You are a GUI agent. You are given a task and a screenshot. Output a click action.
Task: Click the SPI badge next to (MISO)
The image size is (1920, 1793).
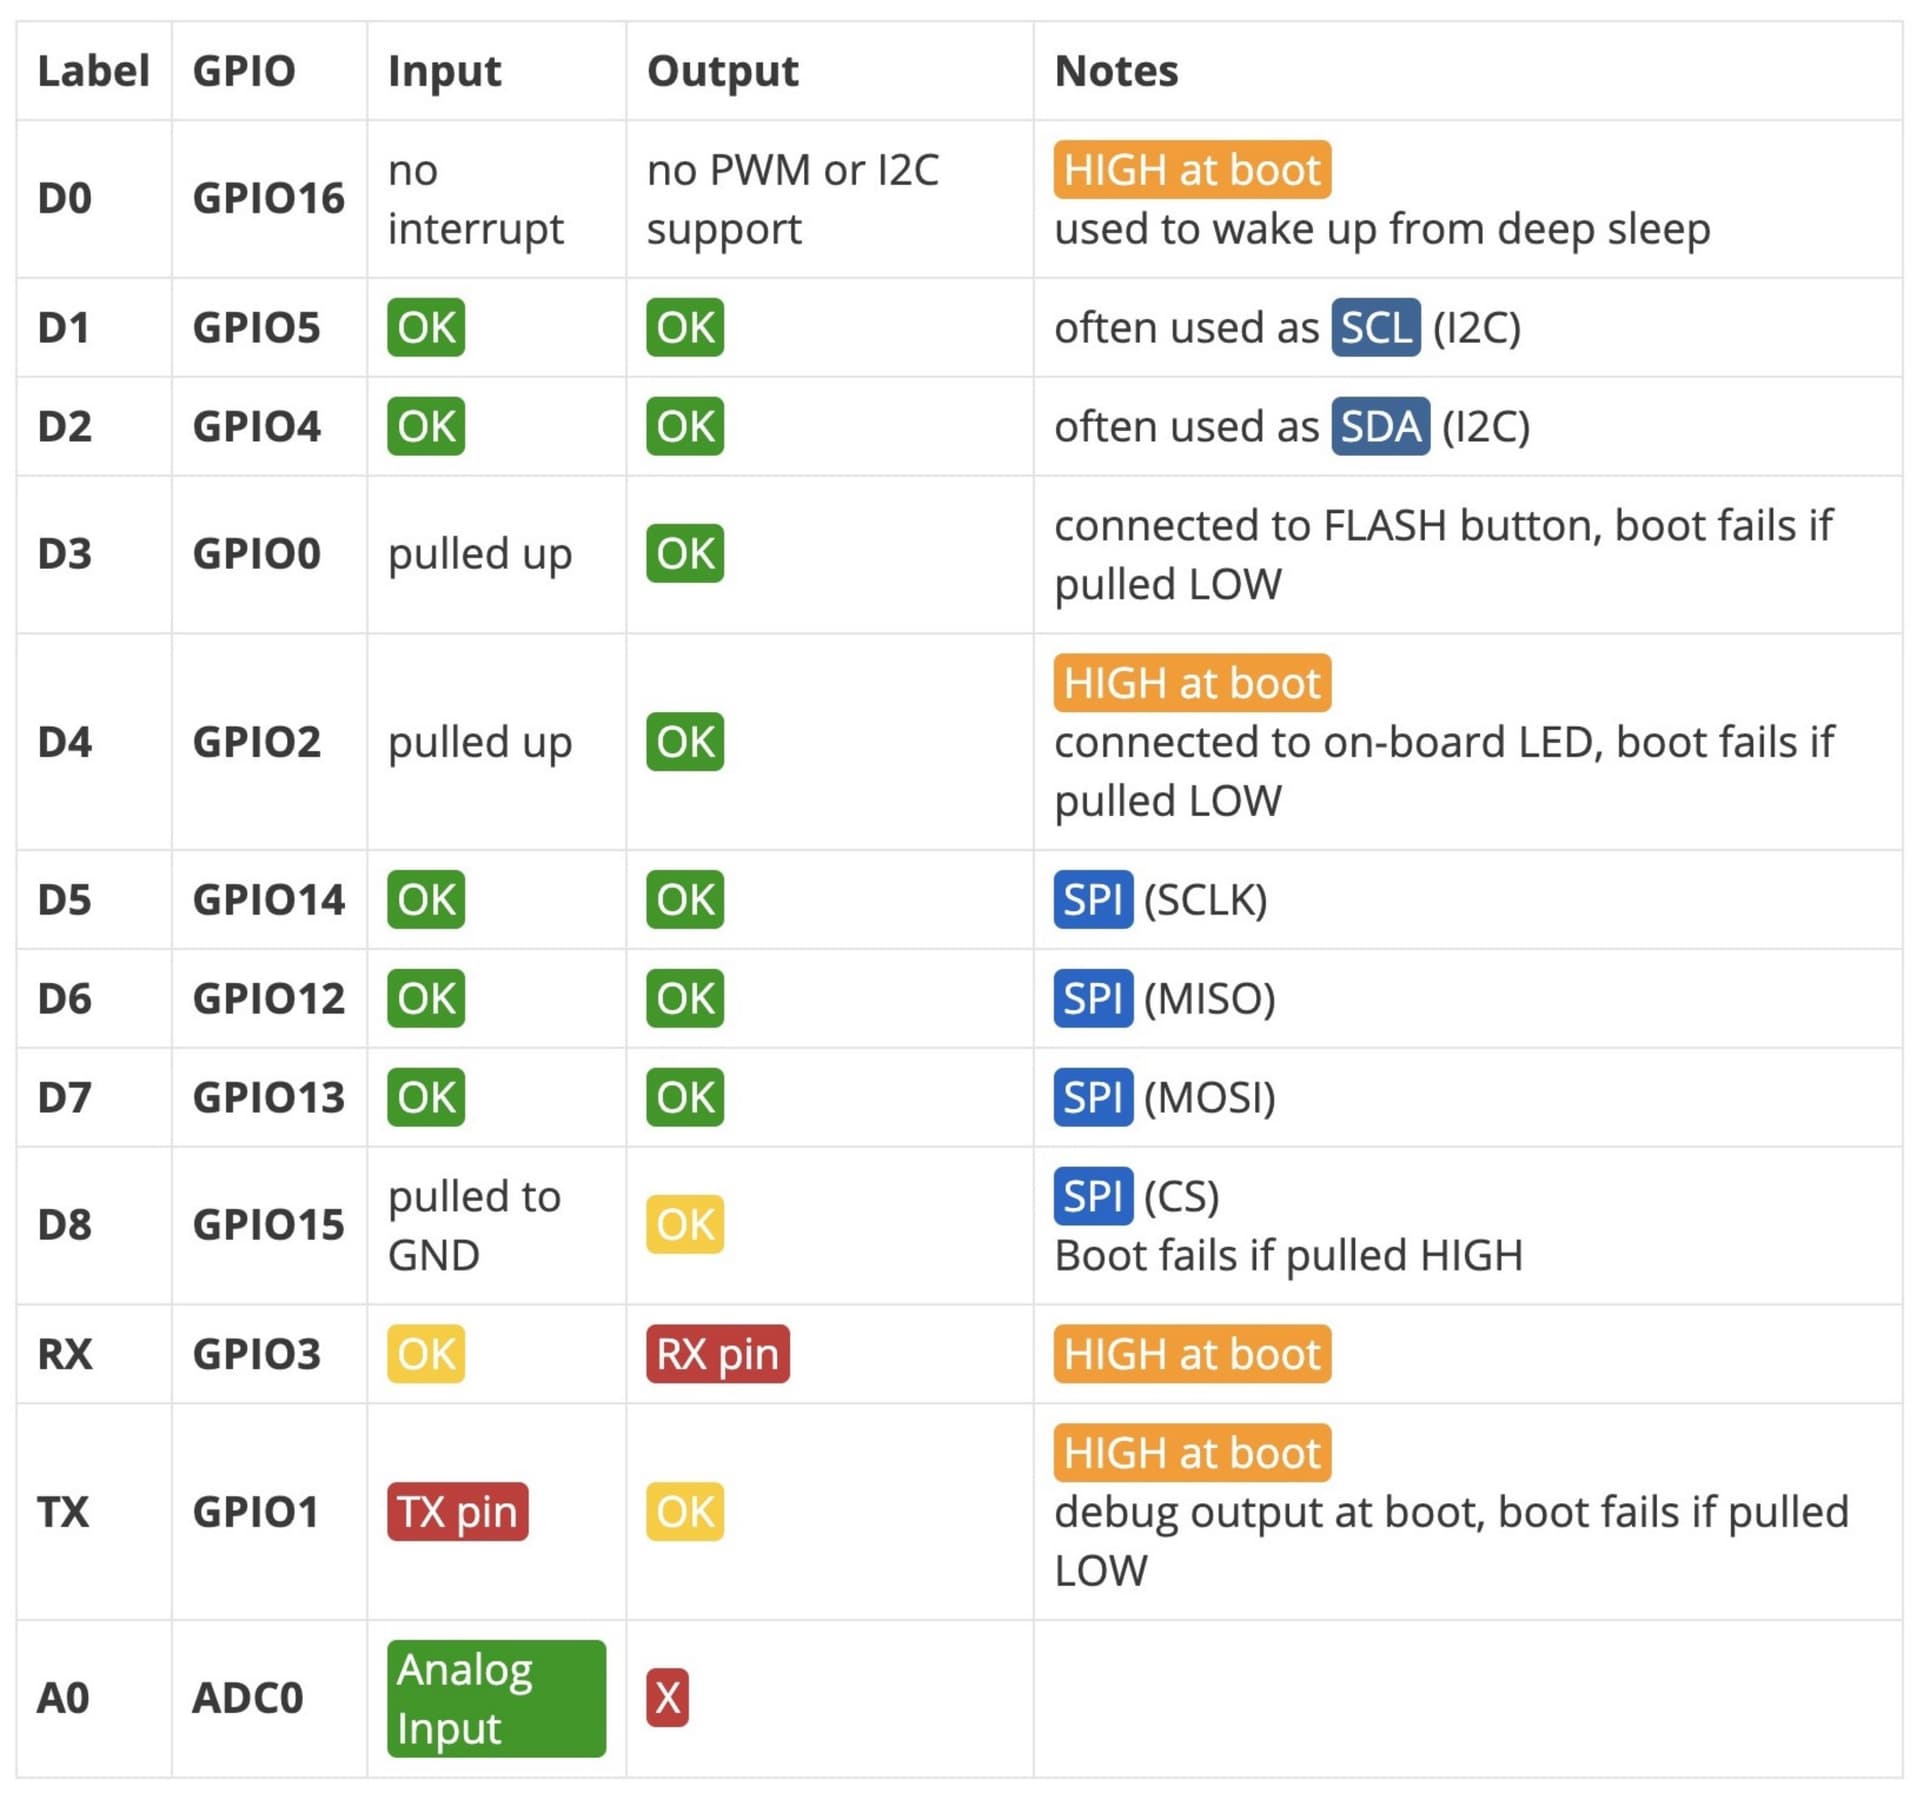coord(1093,999)
